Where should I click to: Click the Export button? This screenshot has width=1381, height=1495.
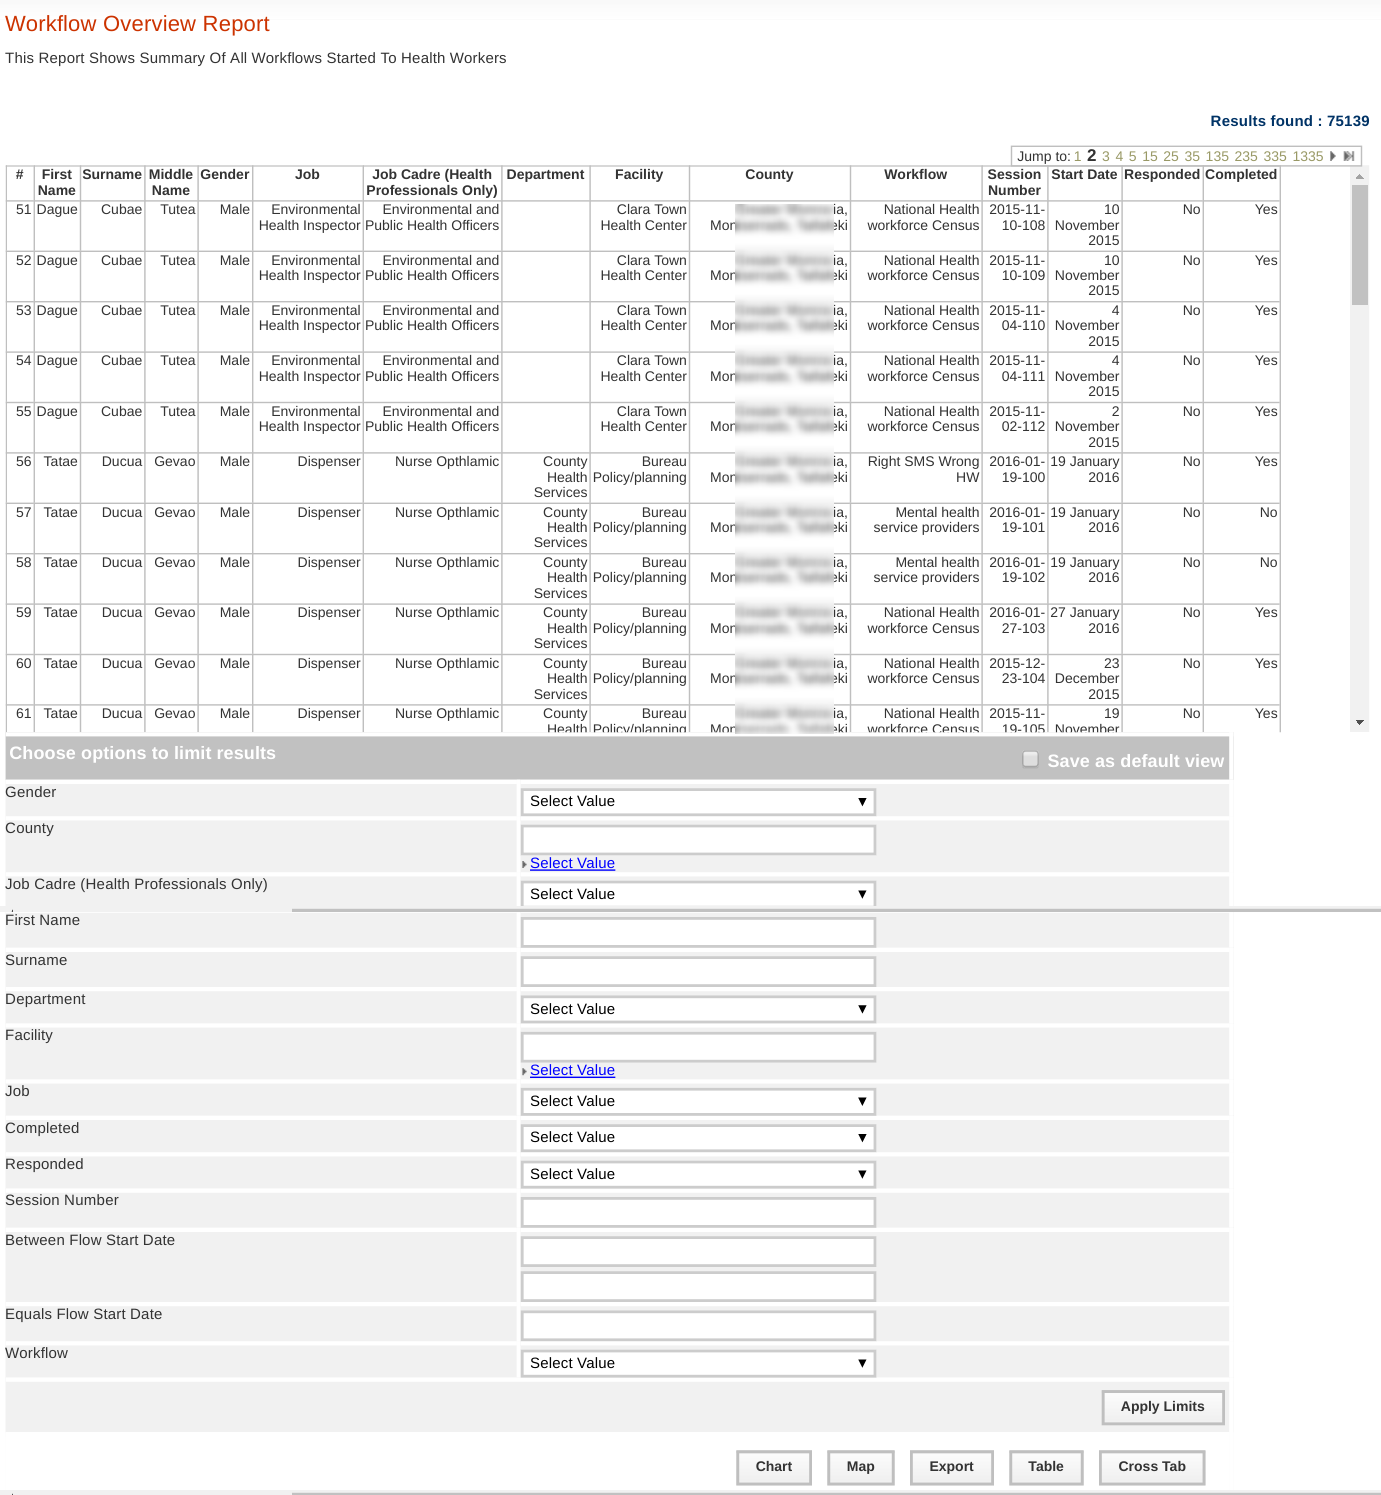pos(951,1467)
